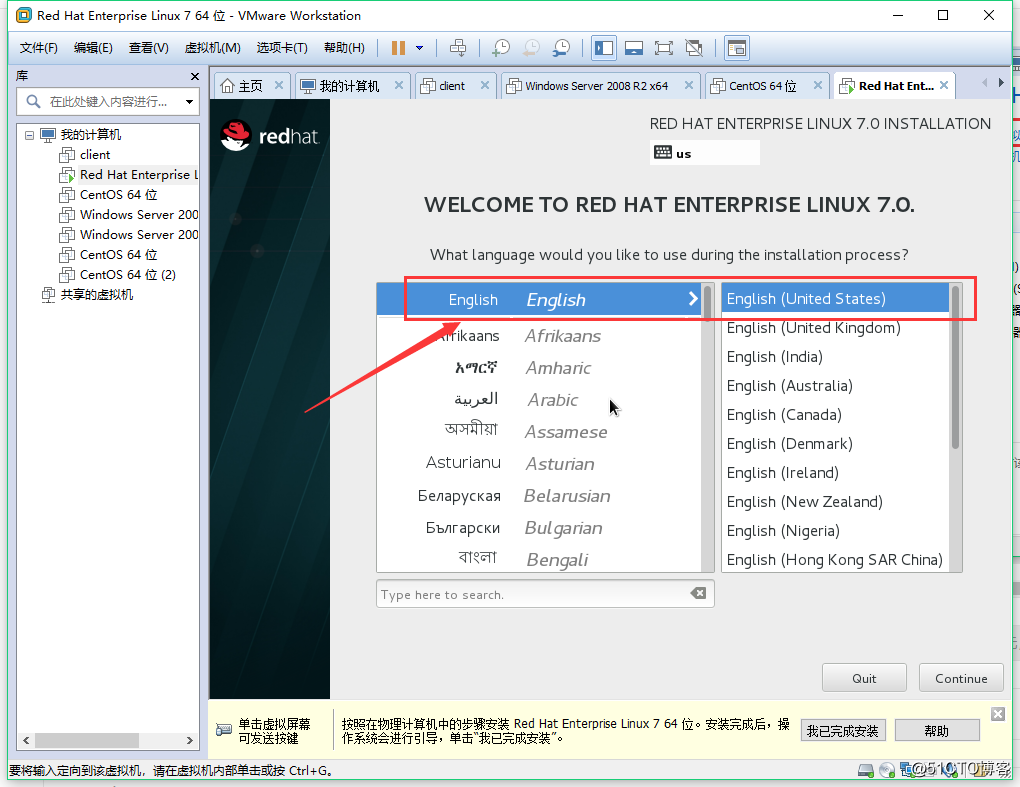Click the pause virtual machine icon
The image size is (1020, 787).
[398, 47]
